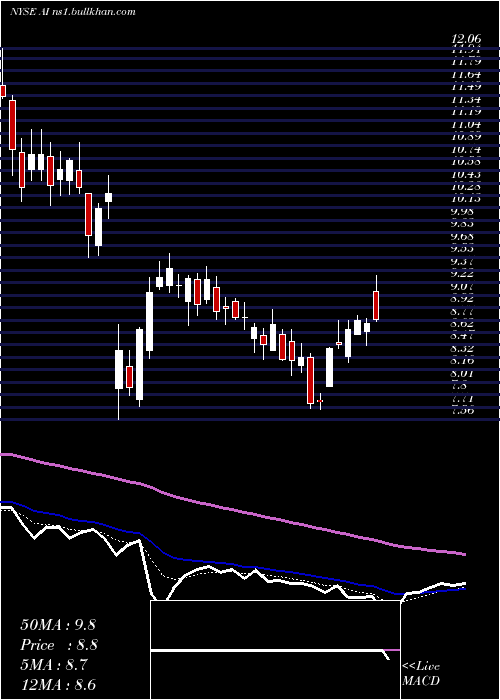Click the 12.06 price axis label
This screenshot has height=700, width=500.
coord(466,40)
